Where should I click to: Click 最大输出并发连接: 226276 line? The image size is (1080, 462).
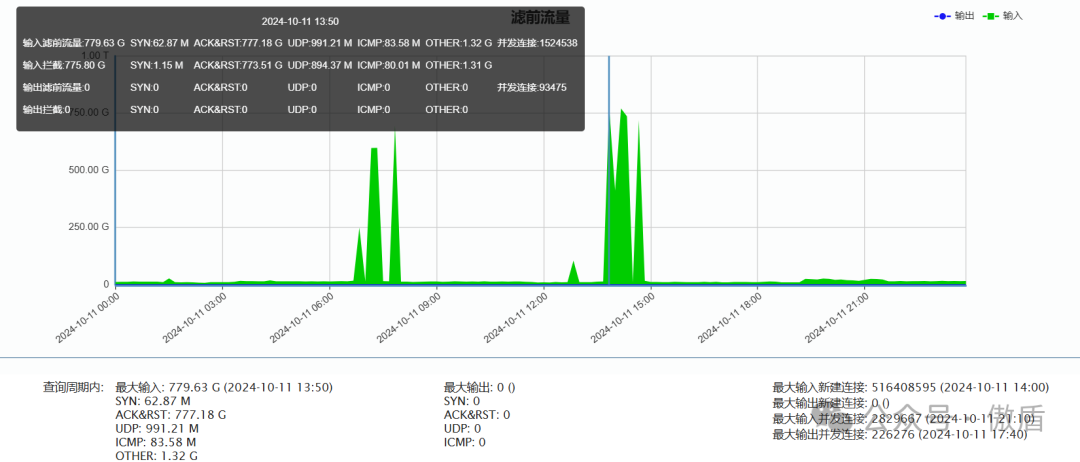(x=900, y=434)
